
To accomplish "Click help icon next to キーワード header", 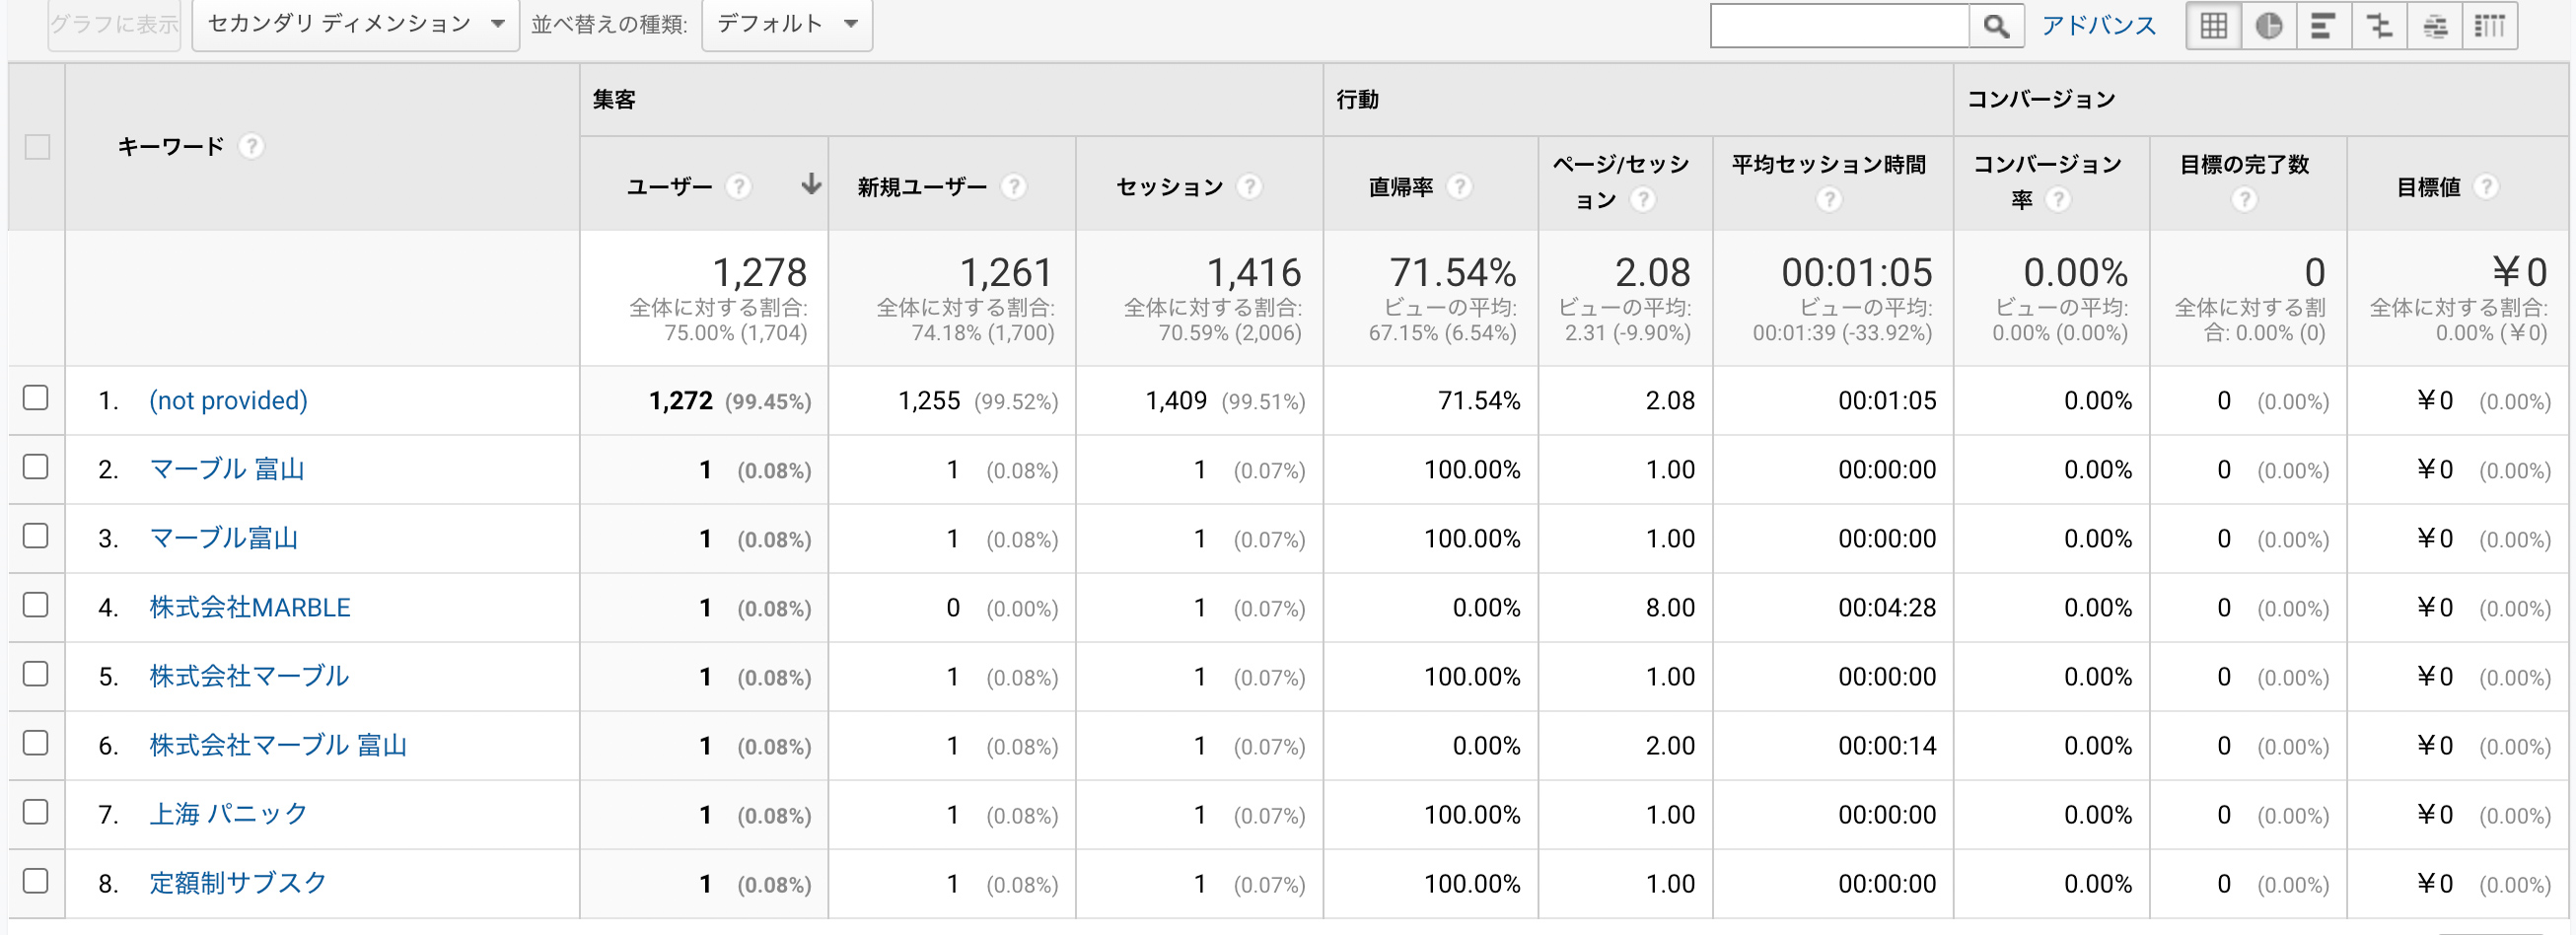I will tap(251, 147).
